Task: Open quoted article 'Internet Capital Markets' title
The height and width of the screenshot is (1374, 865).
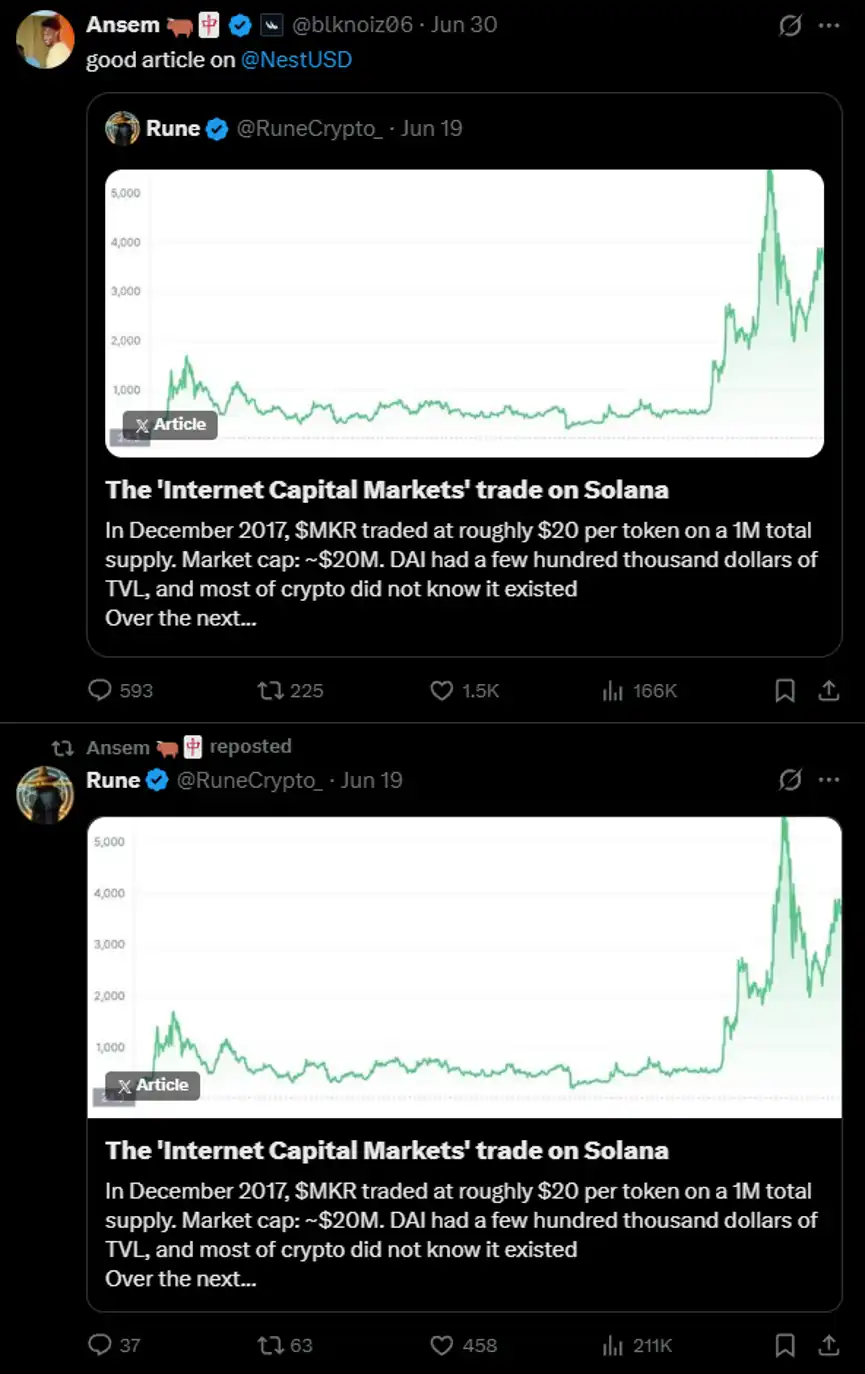Action: pos(387,490)
